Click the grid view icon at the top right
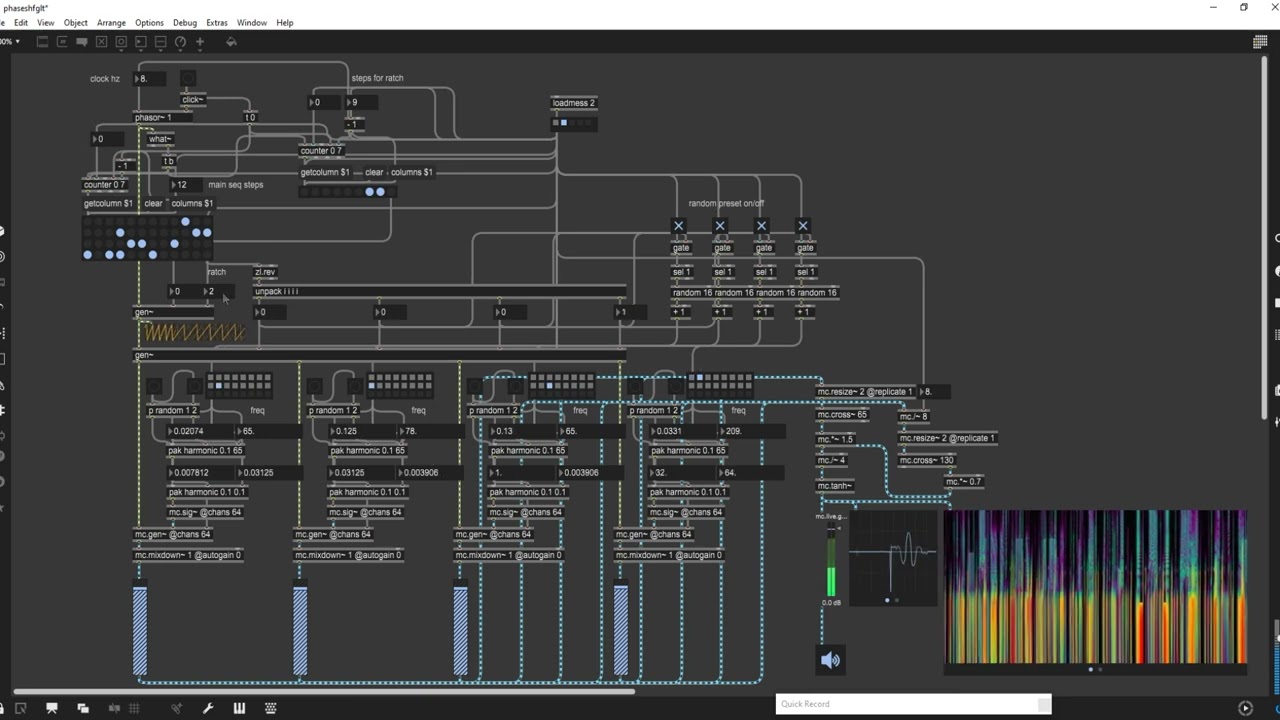Screen dimensions: 1280x720 [1260, 42]
